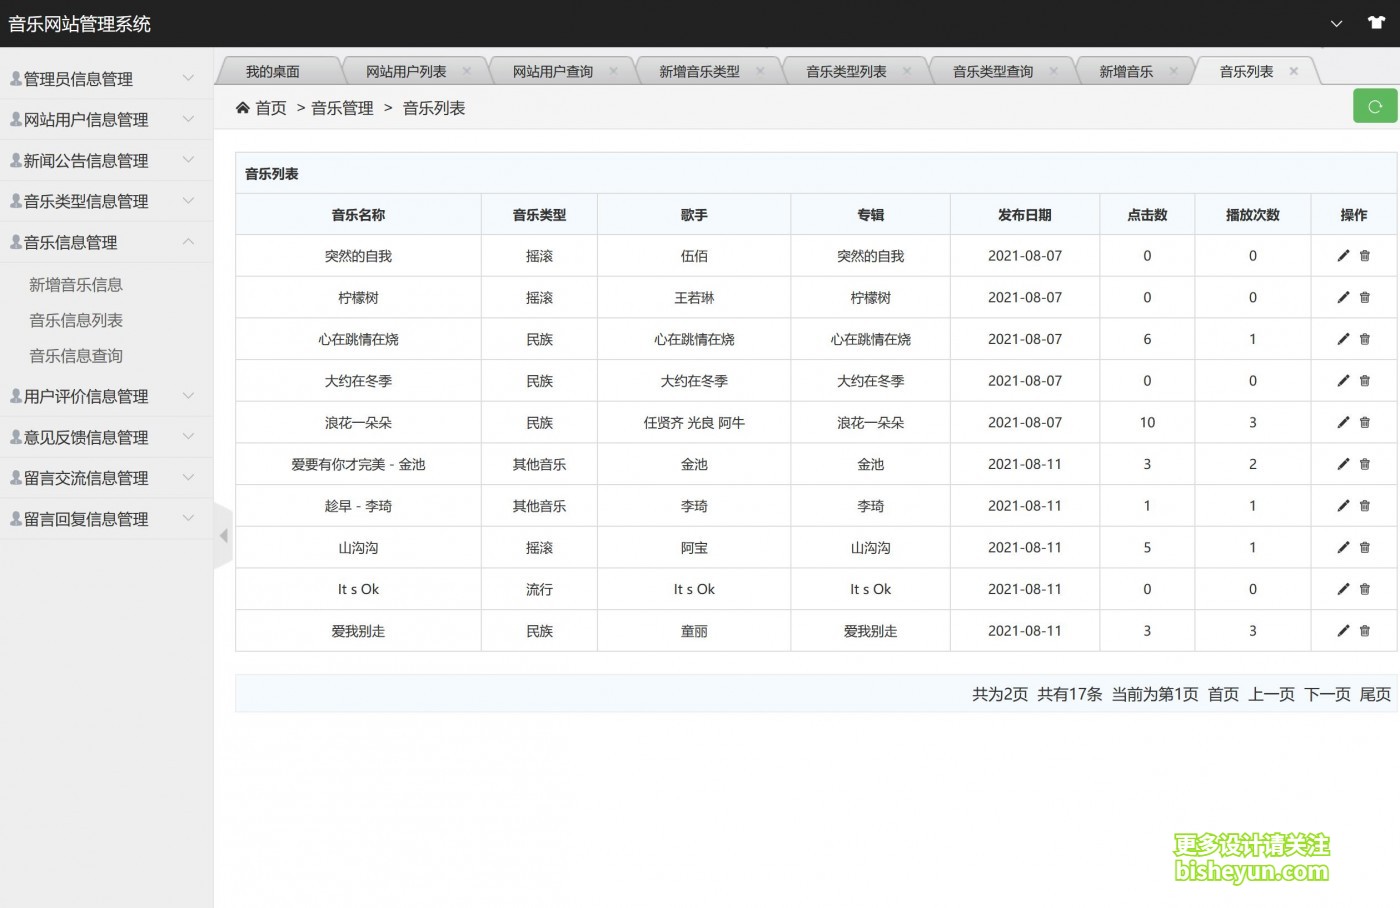The height and width of the screenshot is (908, 1400).
Task: Delete the 山沟沟 music entry
Action: click(x=1365, y=548)
